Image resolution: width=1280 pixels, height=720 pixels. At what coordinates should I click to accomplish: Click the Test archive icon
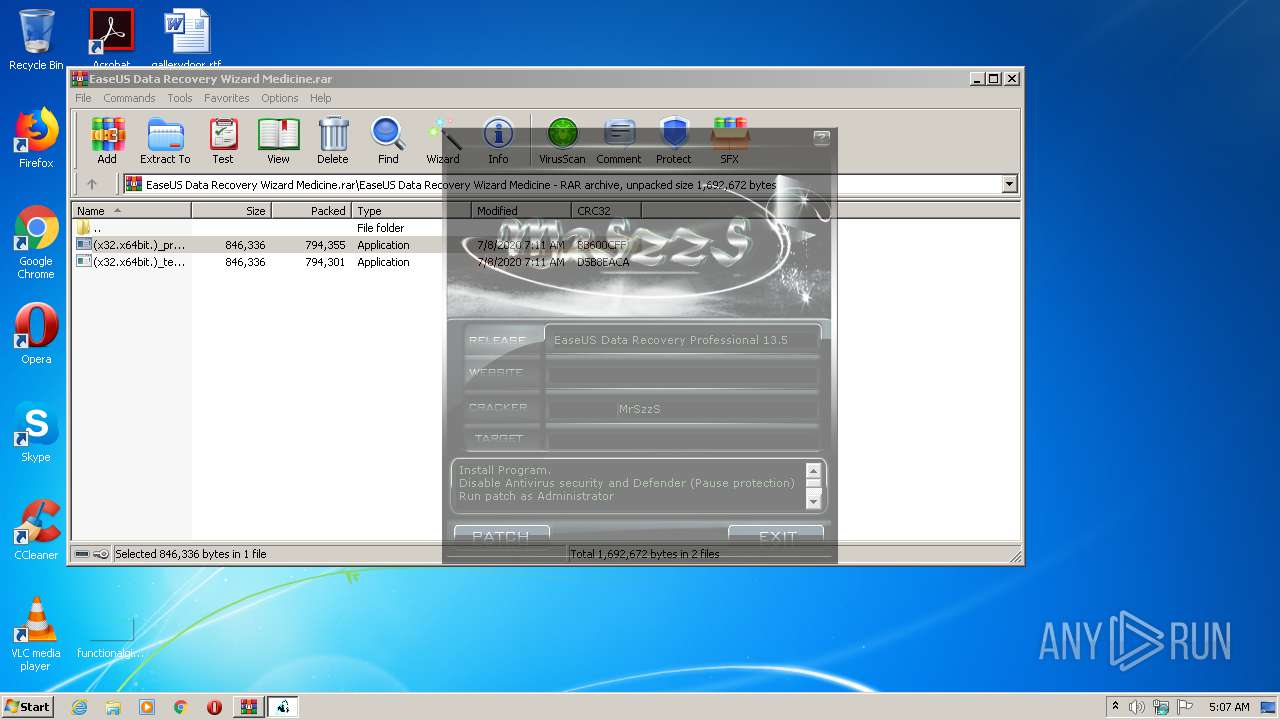(x=223, y=140)
